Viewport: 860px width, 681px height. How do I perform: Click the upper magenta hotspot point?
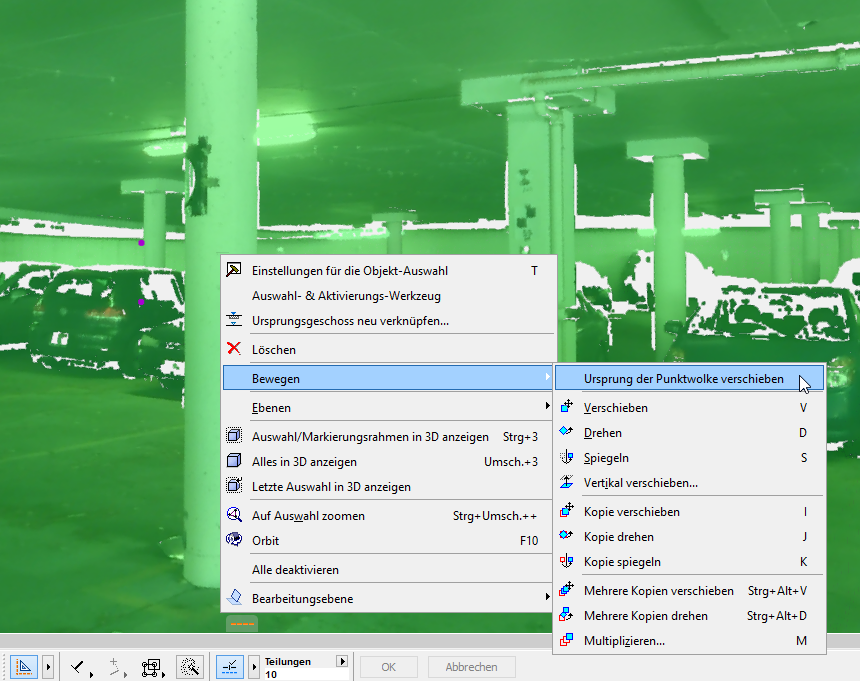point(142,242)
